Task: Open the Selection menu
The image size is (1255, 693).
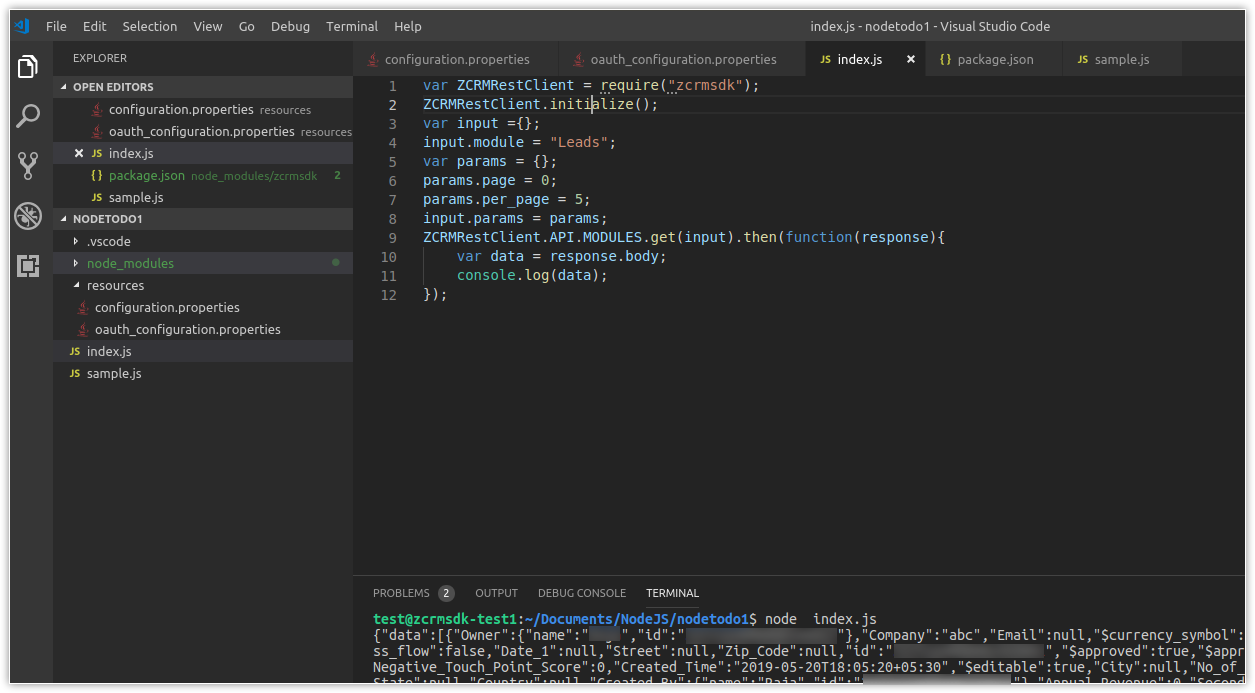Action: 150,26
